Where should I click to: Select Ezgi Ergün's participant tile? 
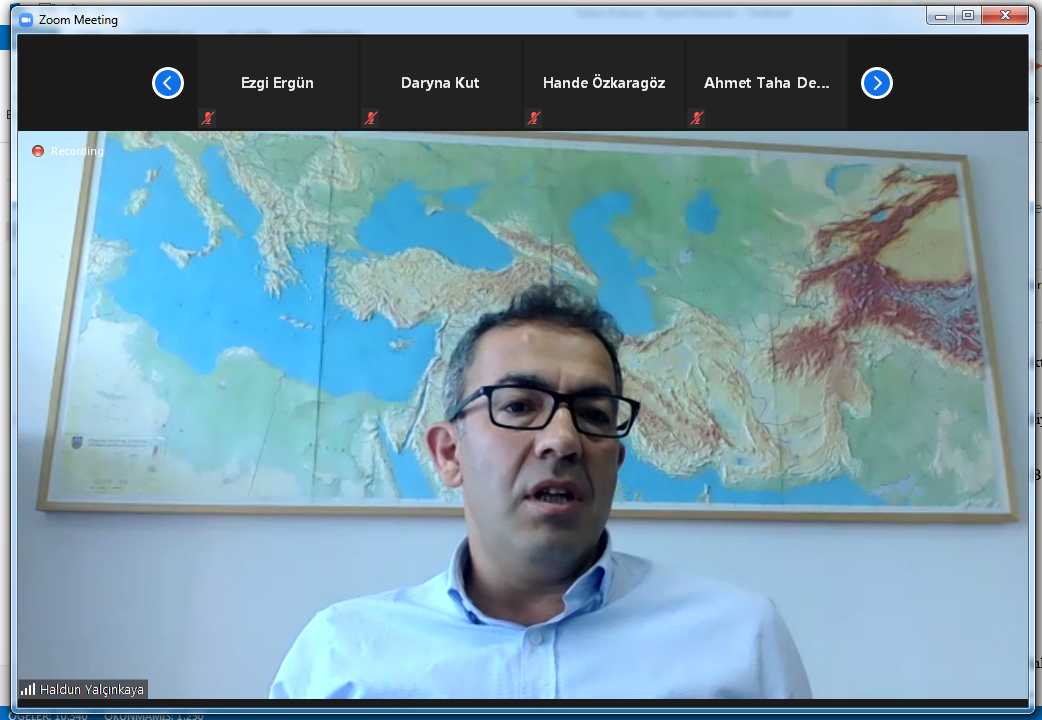click(x=277, y=83)
